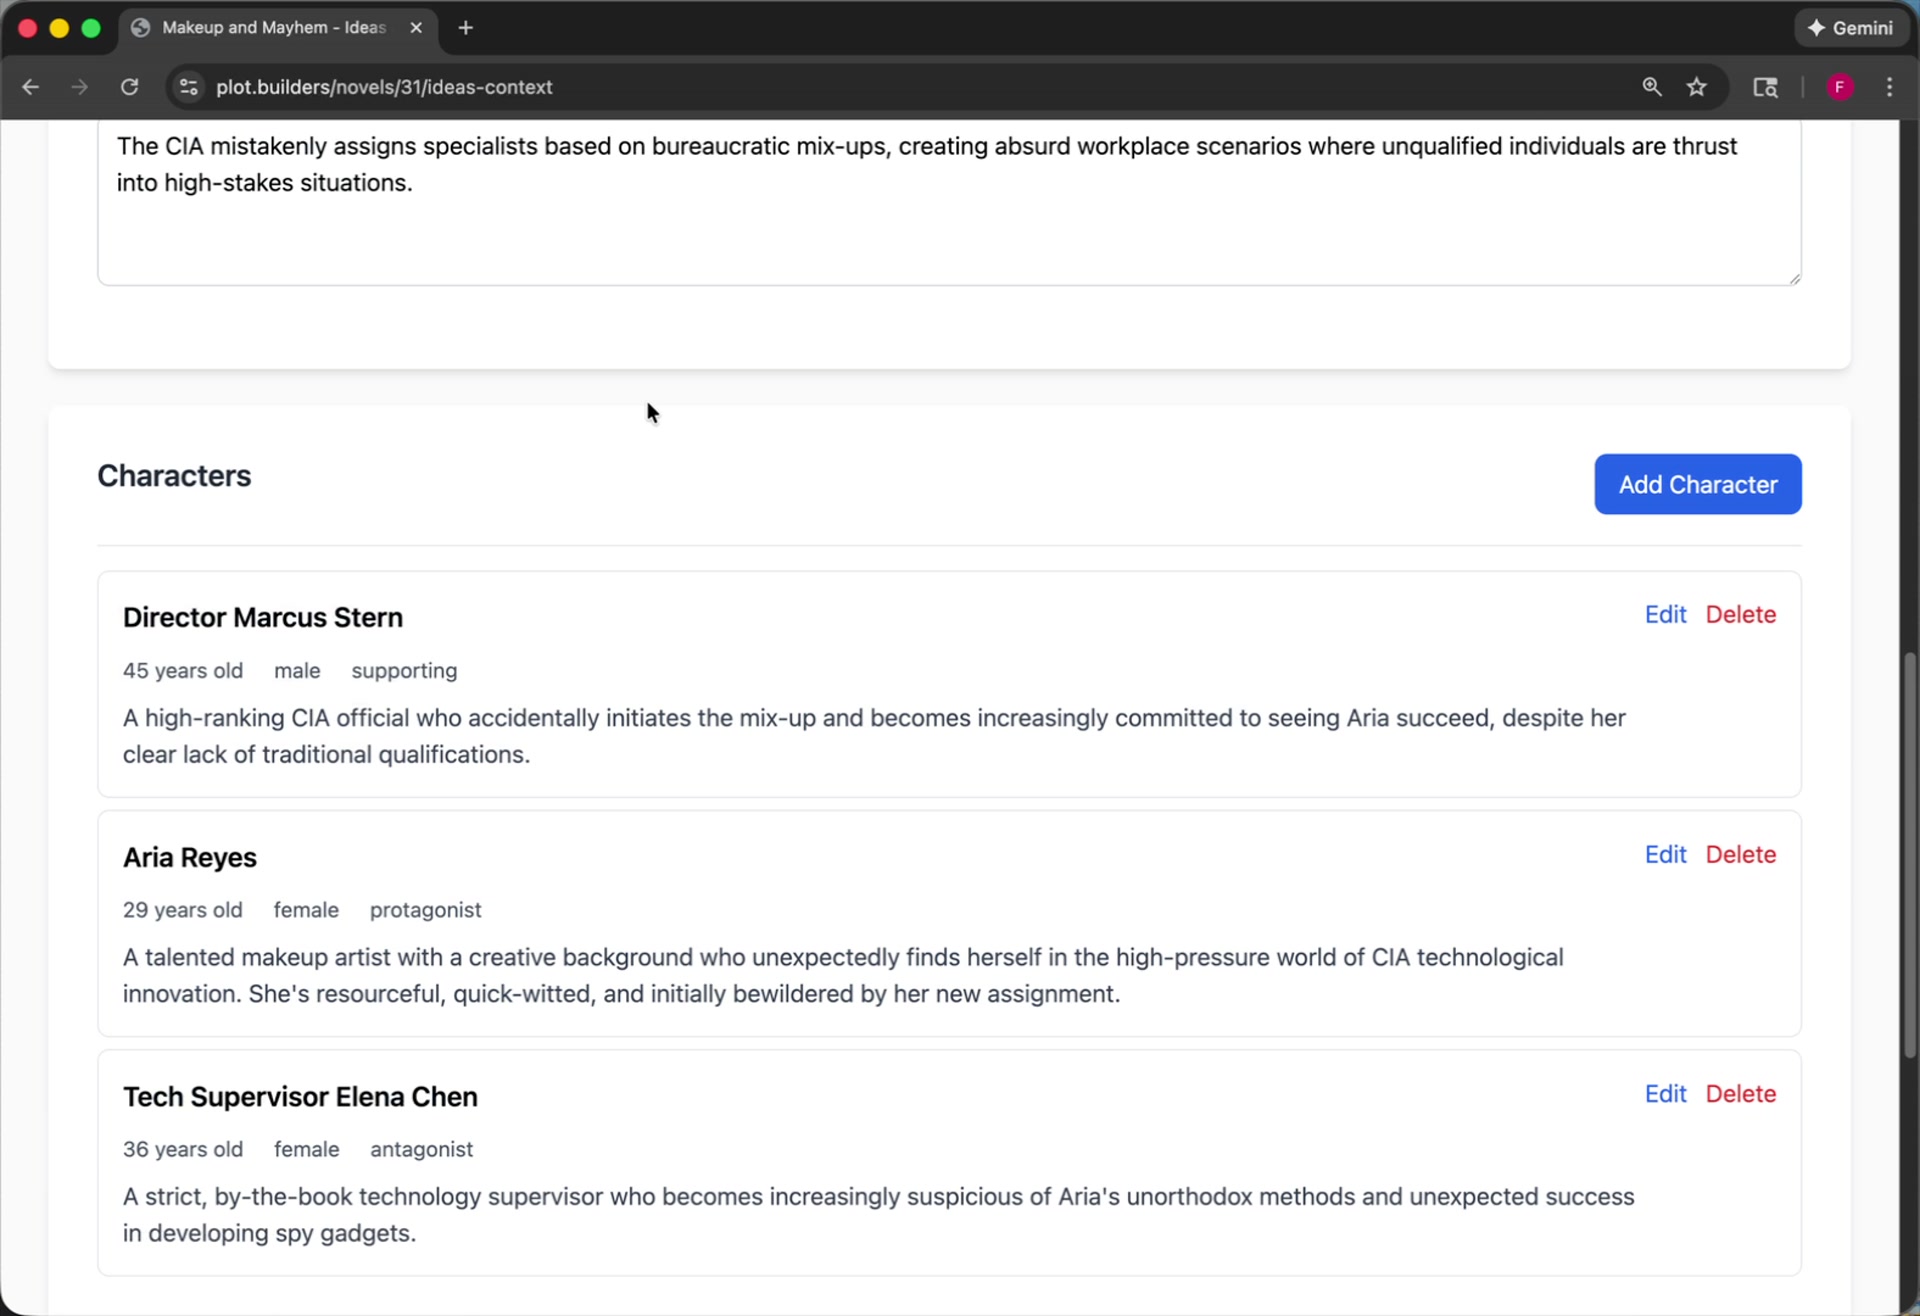1920x1316 pixels.
Task: Edit the Aria Reyes character
Action: (x=1665, y=854)
